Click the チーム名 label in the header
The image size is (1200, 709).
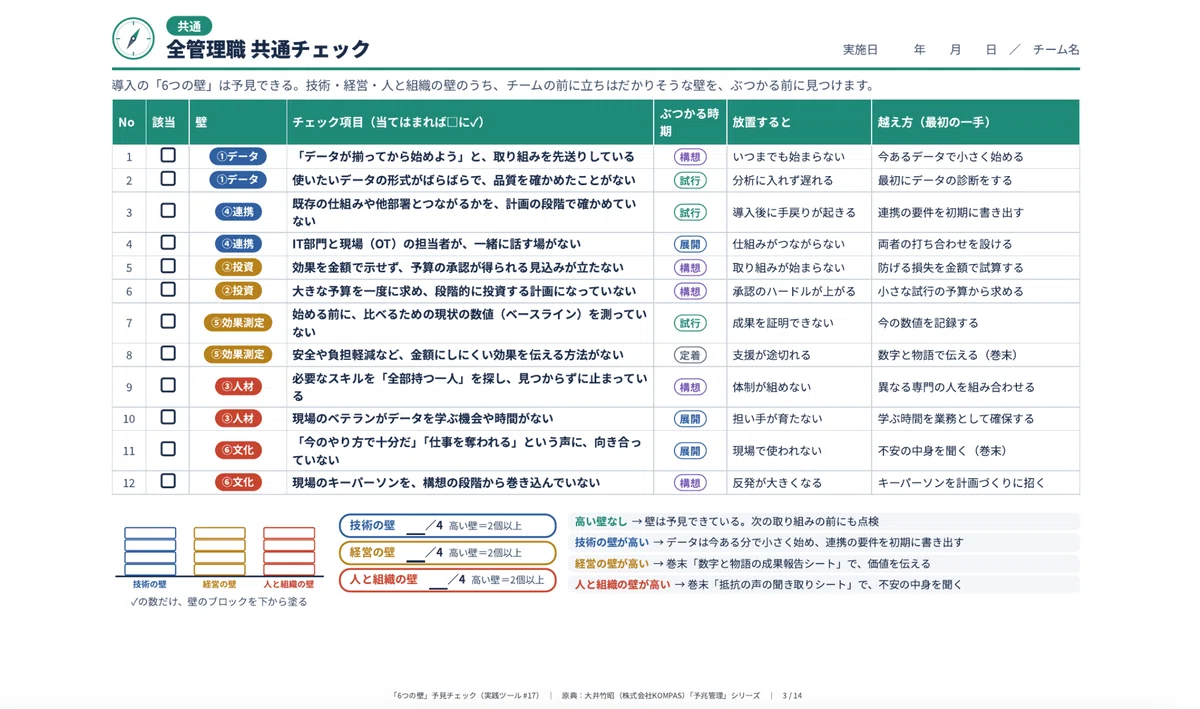point(1056,49)
